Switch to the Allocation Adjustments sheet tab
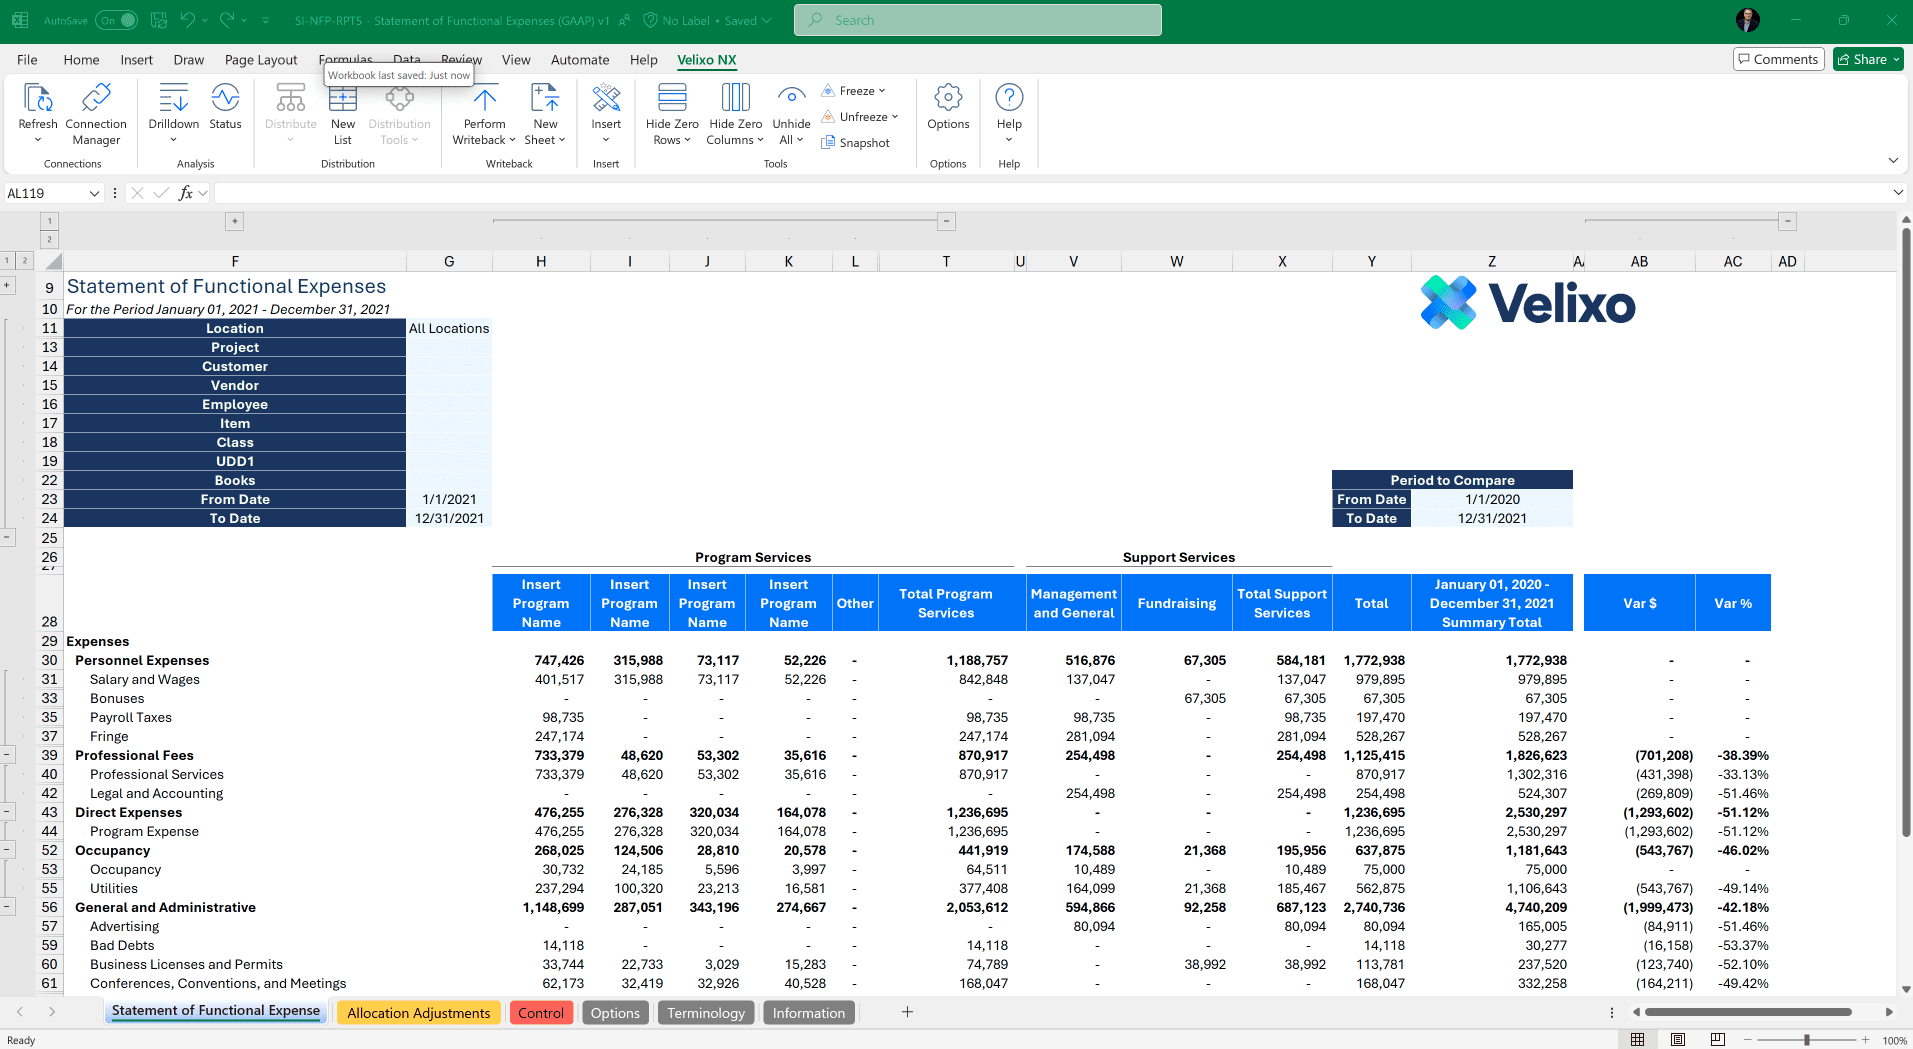 click(418, 1013)
